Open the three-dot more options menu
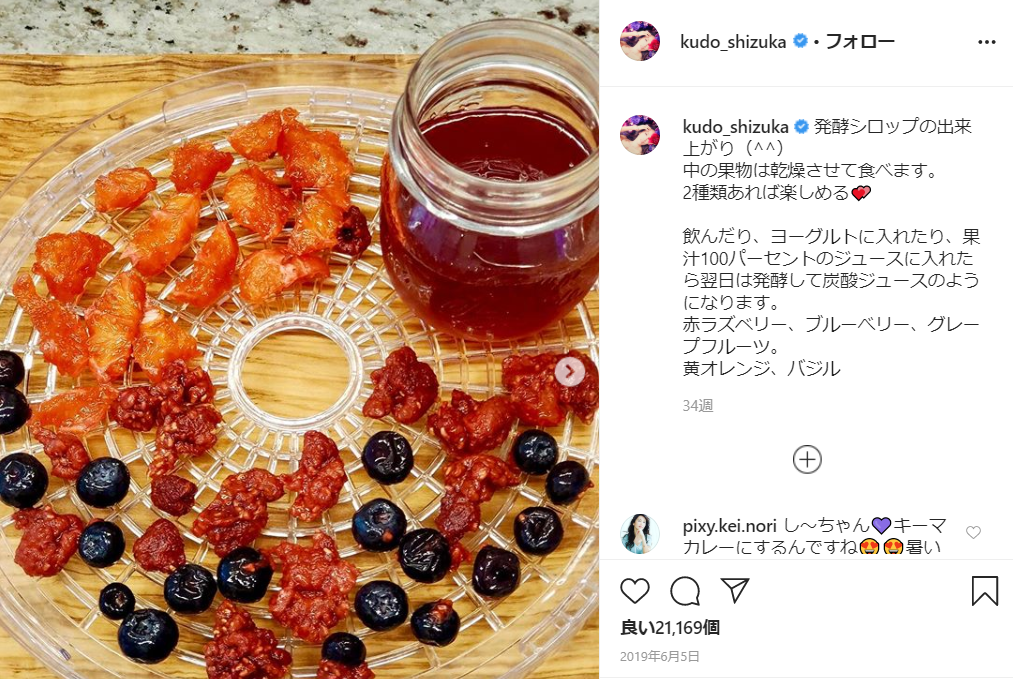 click(987, 42)
